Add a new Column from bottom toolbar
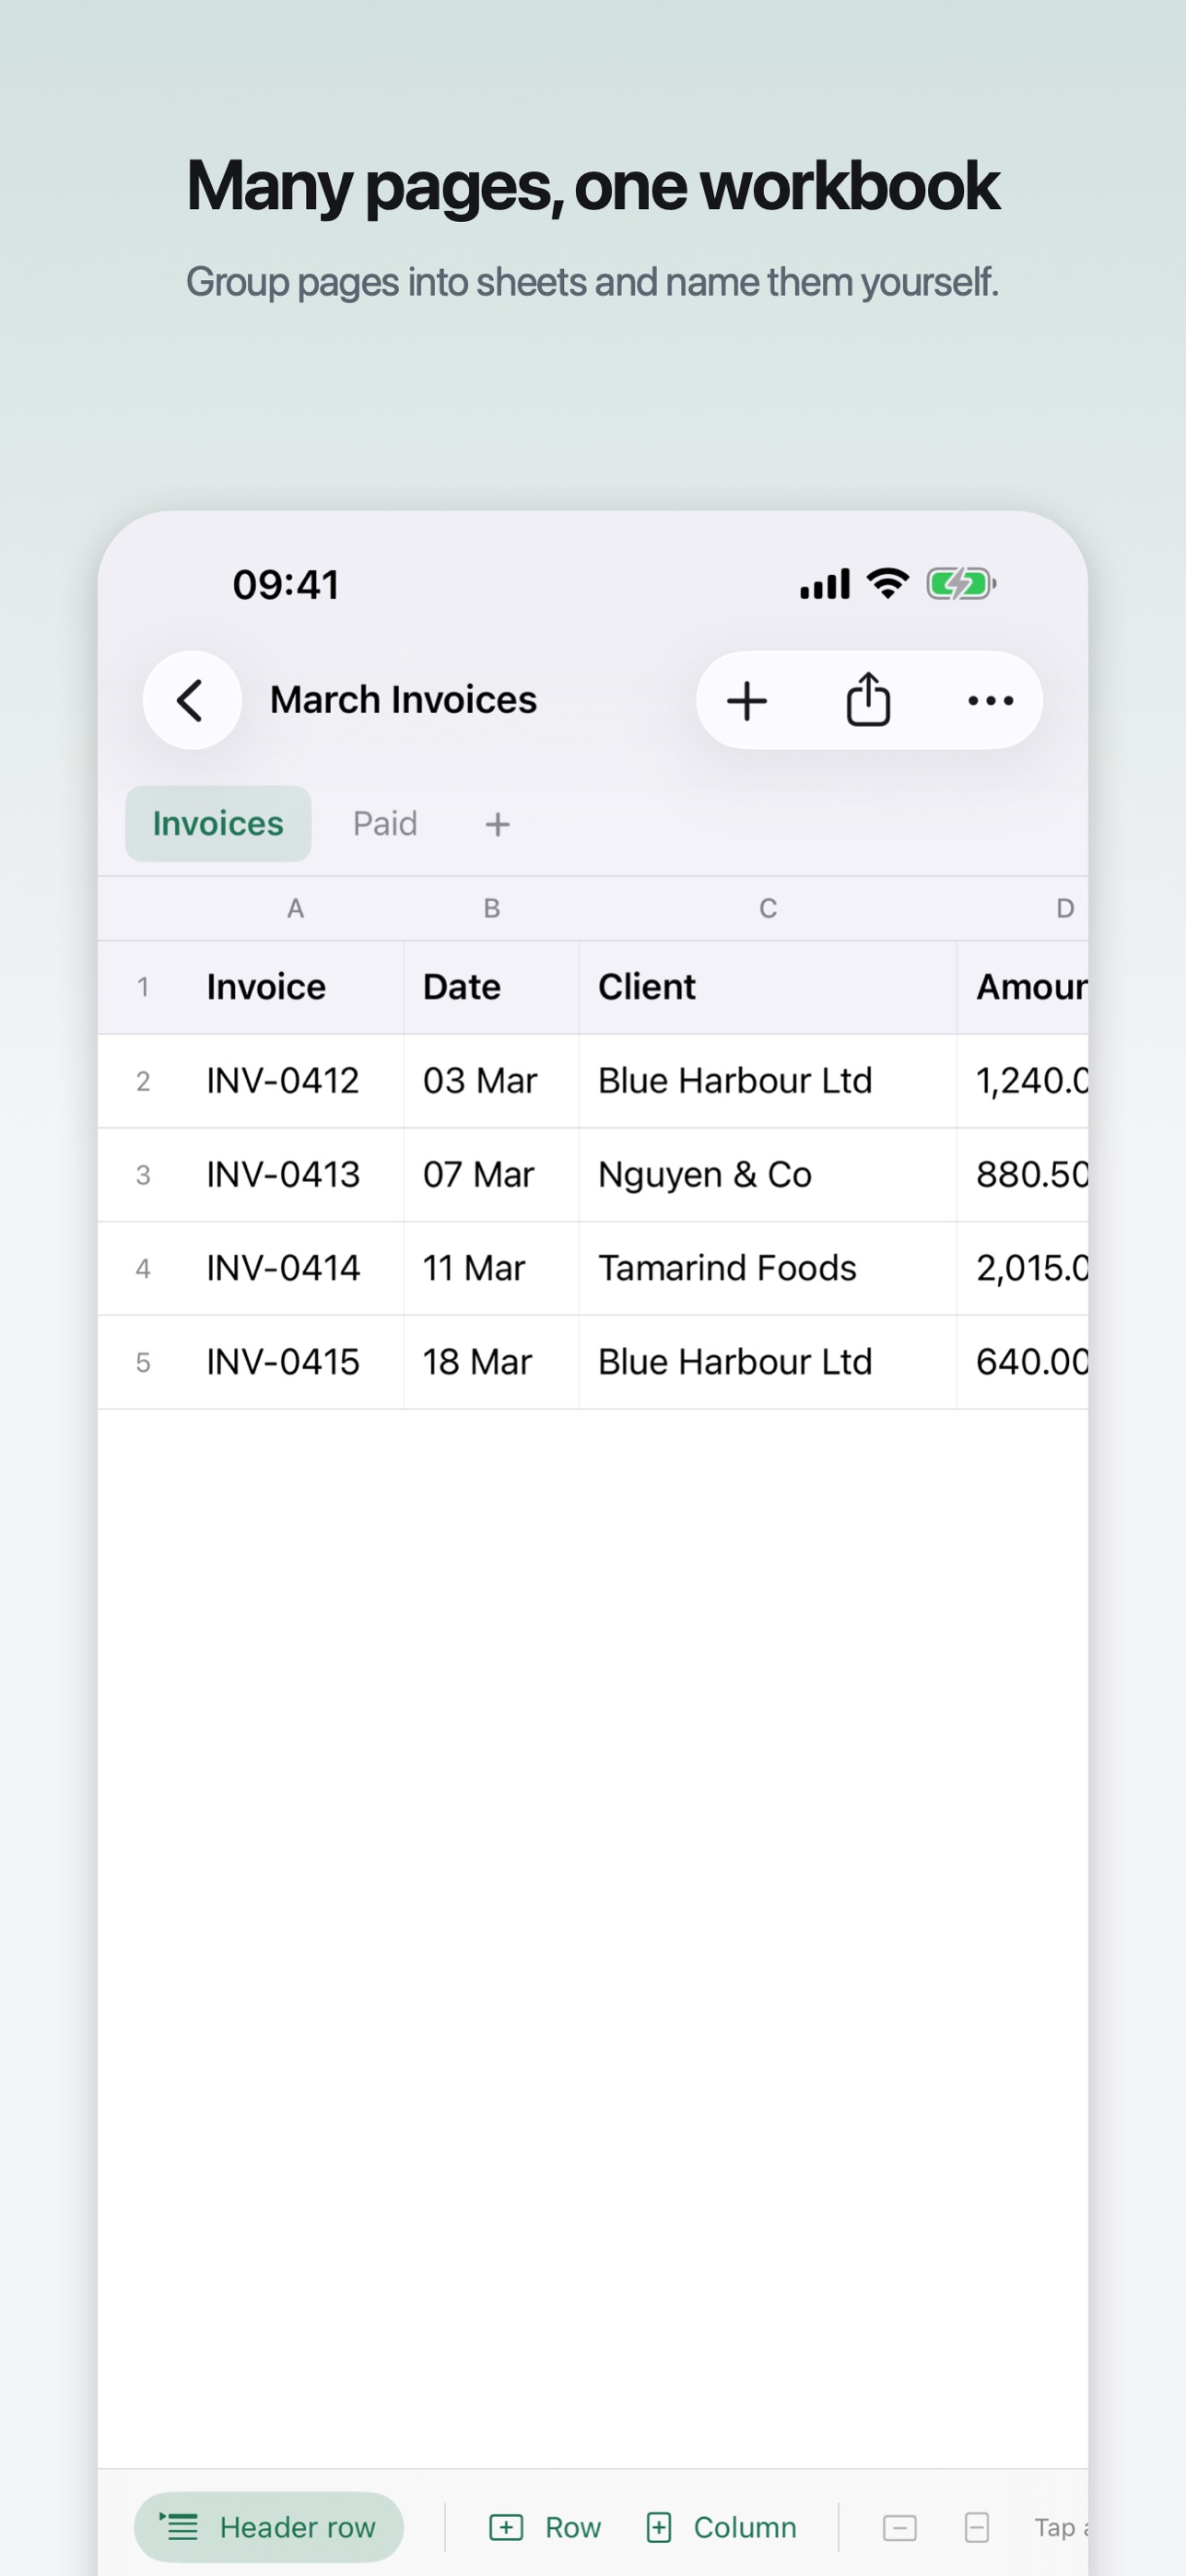The height and width of the screenshot is (2576, 1186). 721,2527
